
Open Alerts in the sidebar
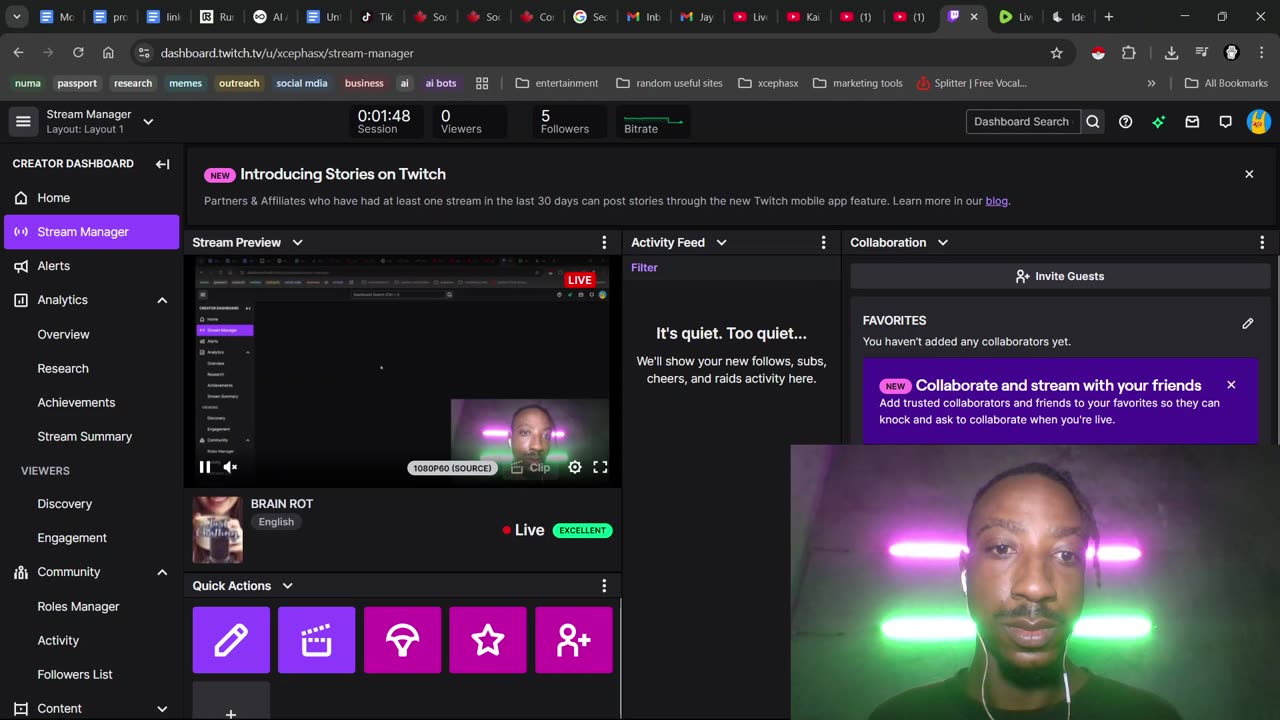coord(92,266)
